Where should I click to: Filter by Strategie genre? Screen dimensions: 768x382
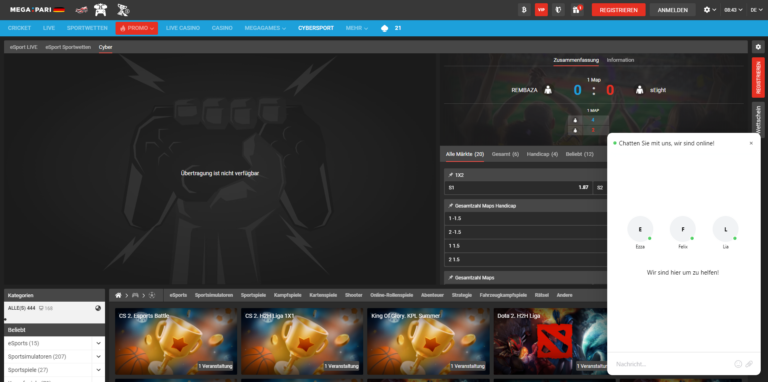[461, 295]
